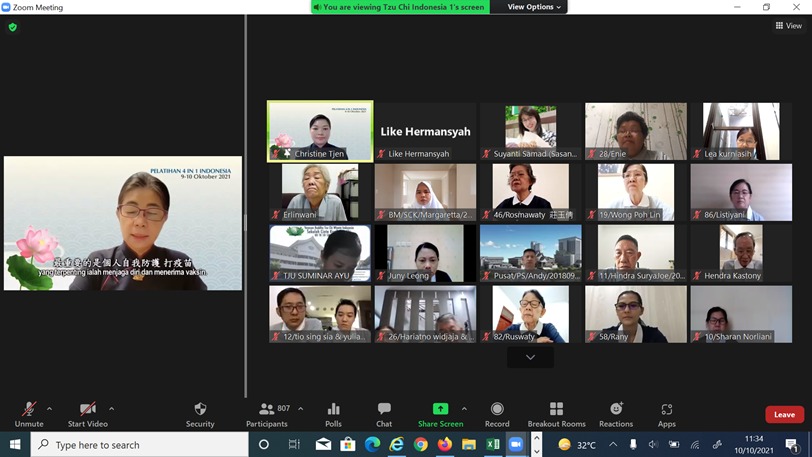Open the Polls panel
This screenshot has width=812, height=457.
coord(334,415)
